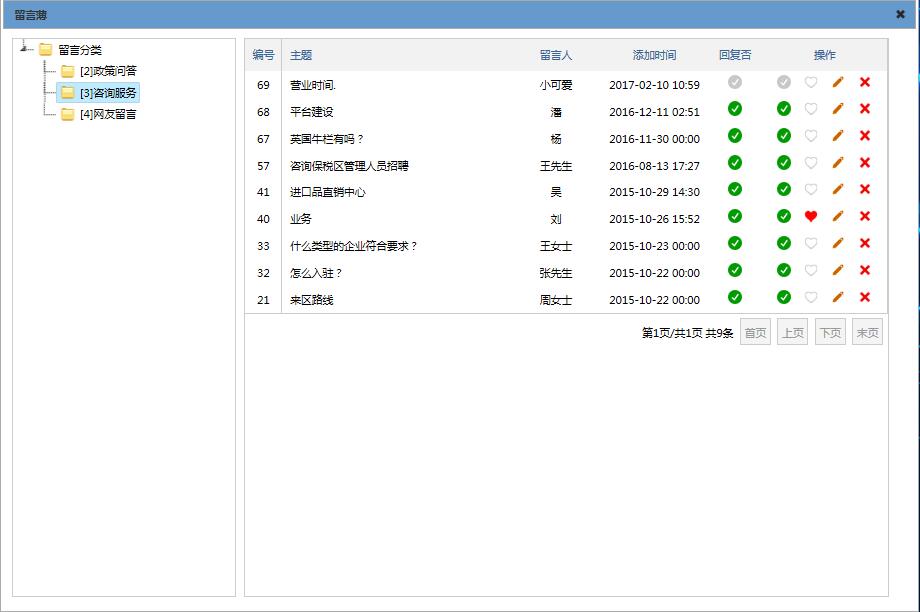This screenshot has width=920, height=612.
Task: Click the 下页 pagination button
Action: click(x=830, y=333)
